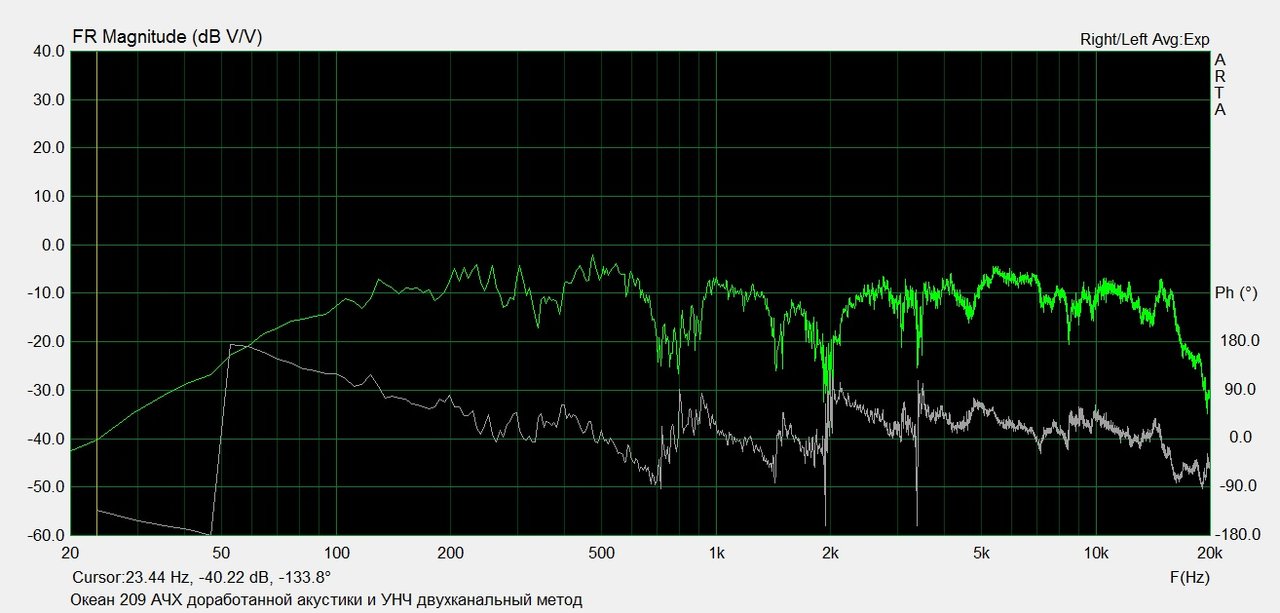Click the "F(Hz)" frequency axis label

click(x=1190, y=577)
